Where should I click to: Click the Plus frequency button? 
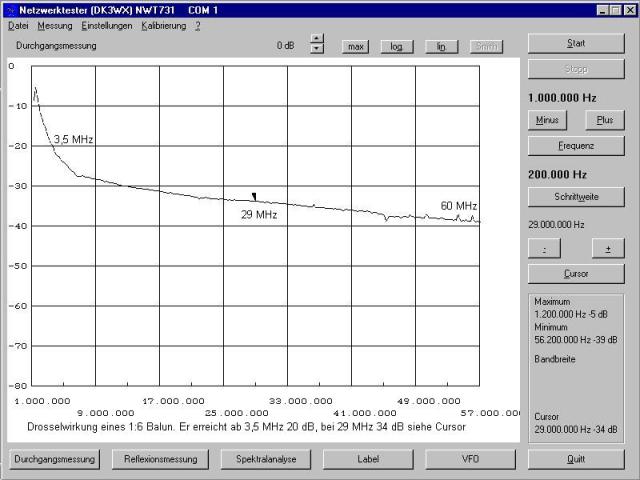pos(605,120)
